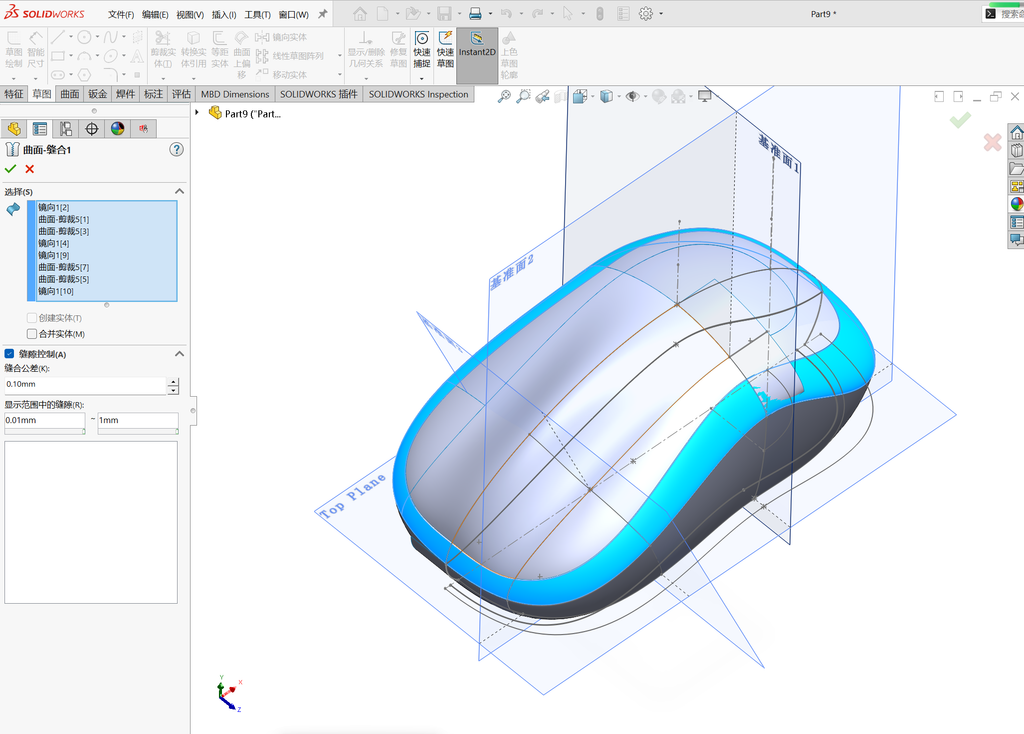1024x734 pixels.
Task: Click the 显示/删除几何关系 tool
Action: [x=366, y=50]
